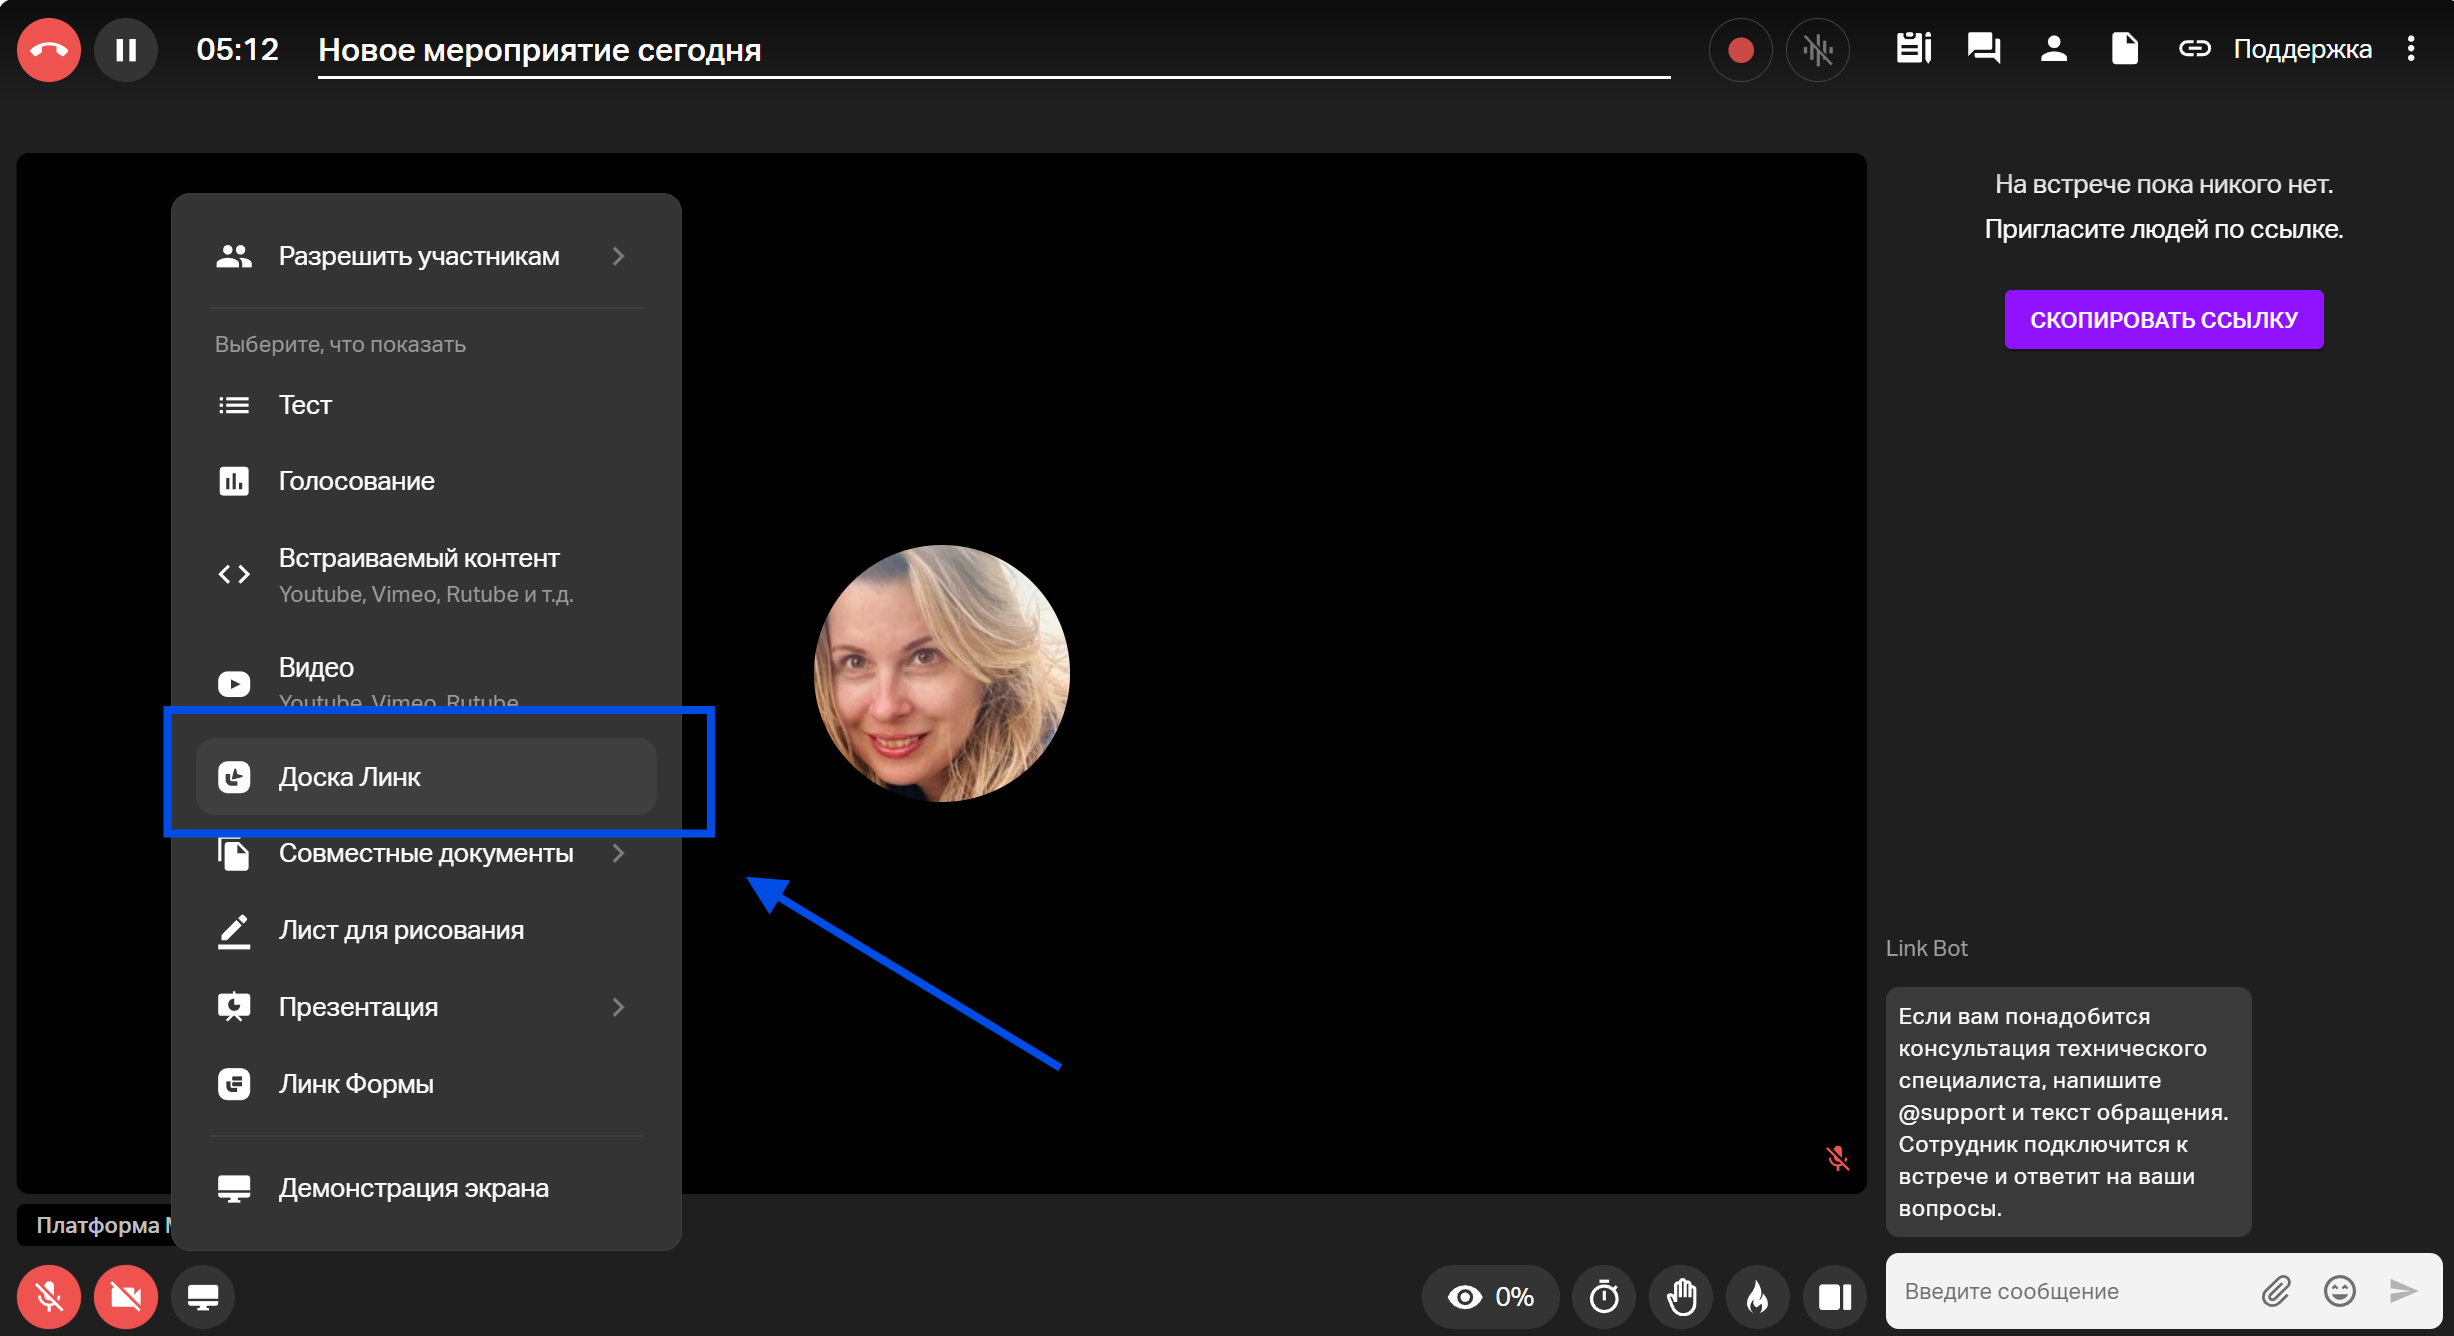Raise hand using the hand icon
The image size is (2454, 1336).
coord(1681,1297)
